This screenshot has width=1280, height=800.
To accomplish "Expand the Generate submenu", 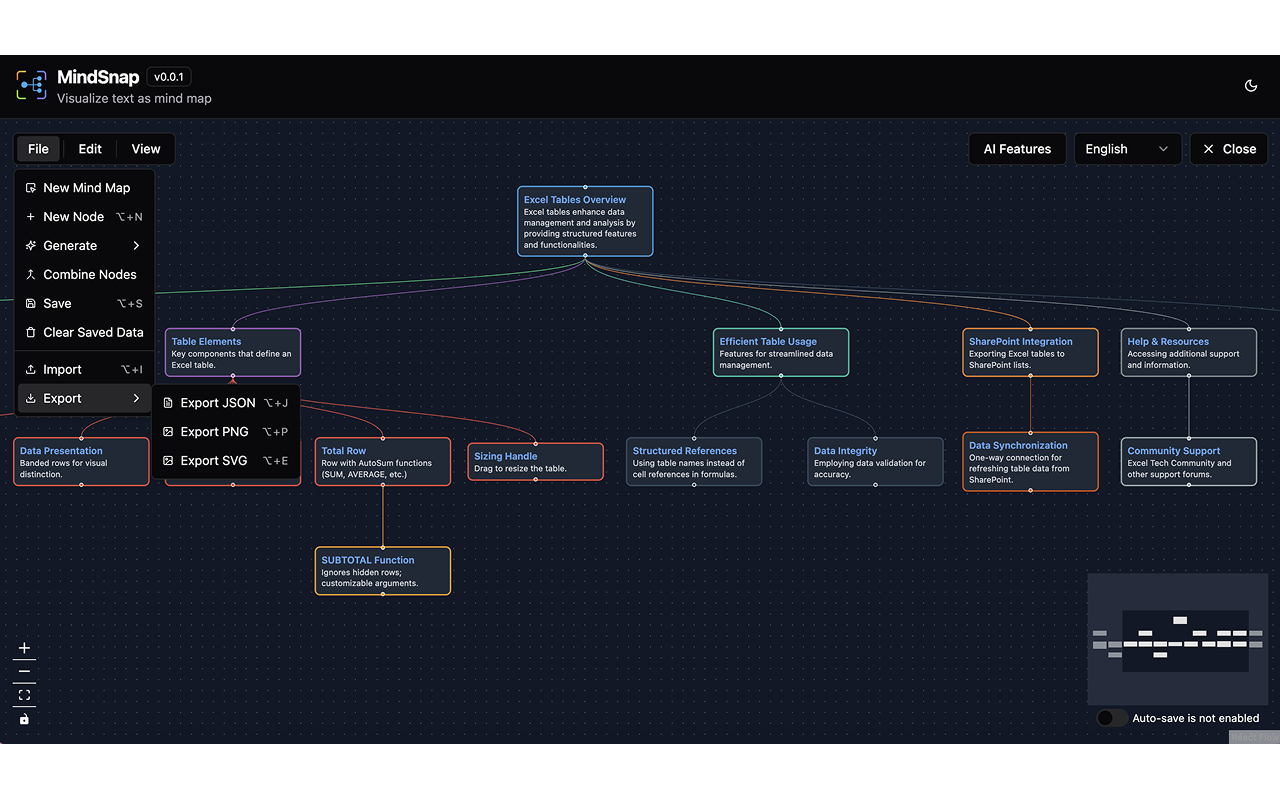I will click(136, 245).
